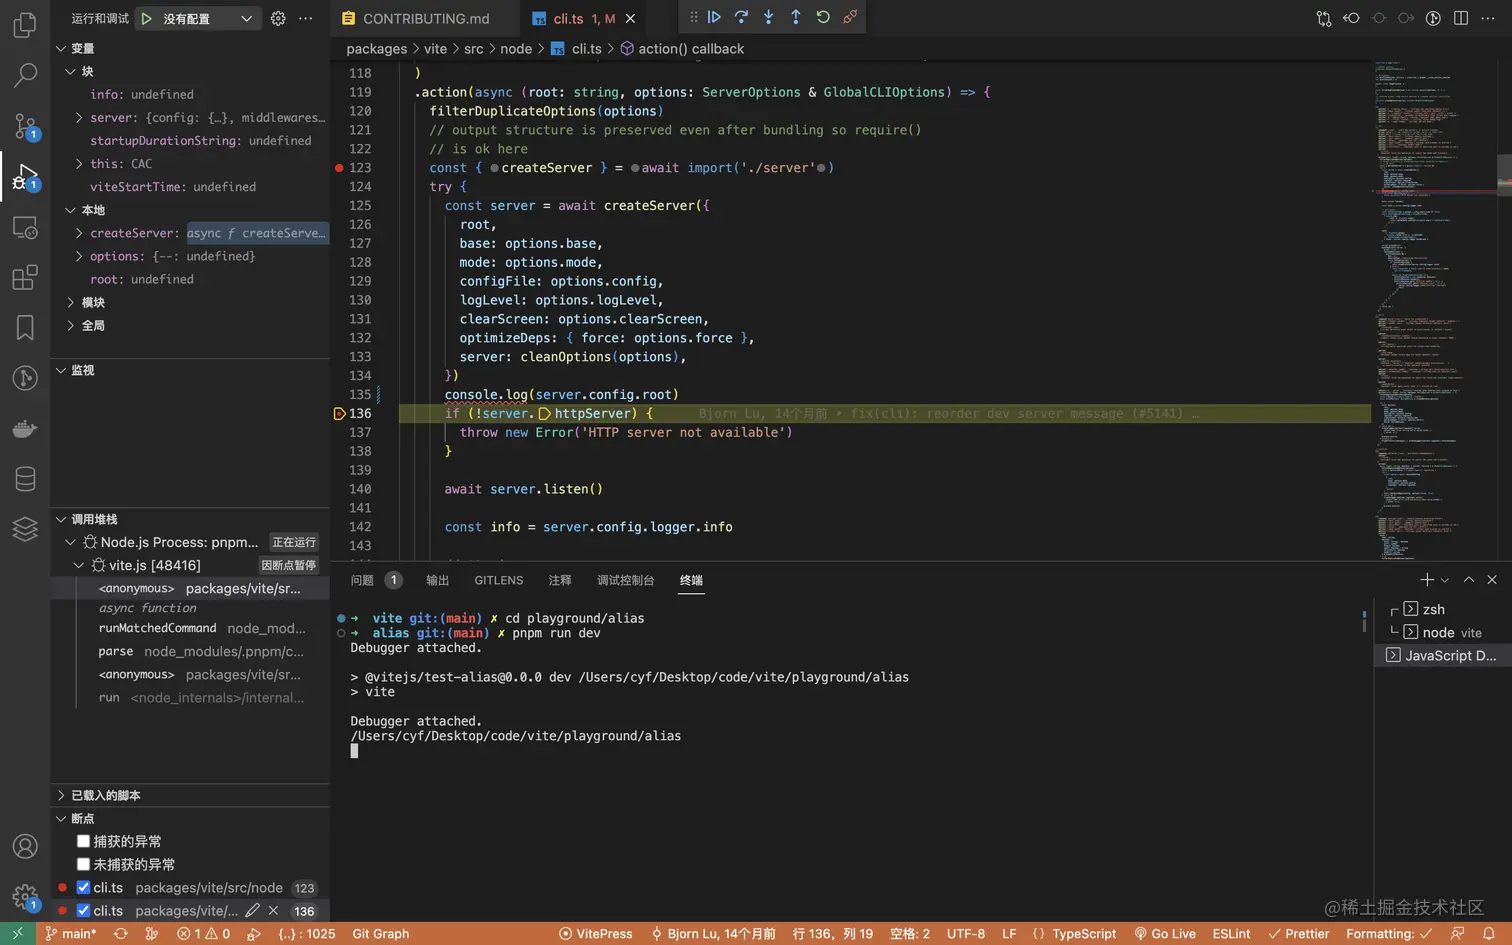This screenshot has width=1512, height=945.
Task: Disable the cli.ts line 136 breakpoint checkbox
Action: point(84,910)
